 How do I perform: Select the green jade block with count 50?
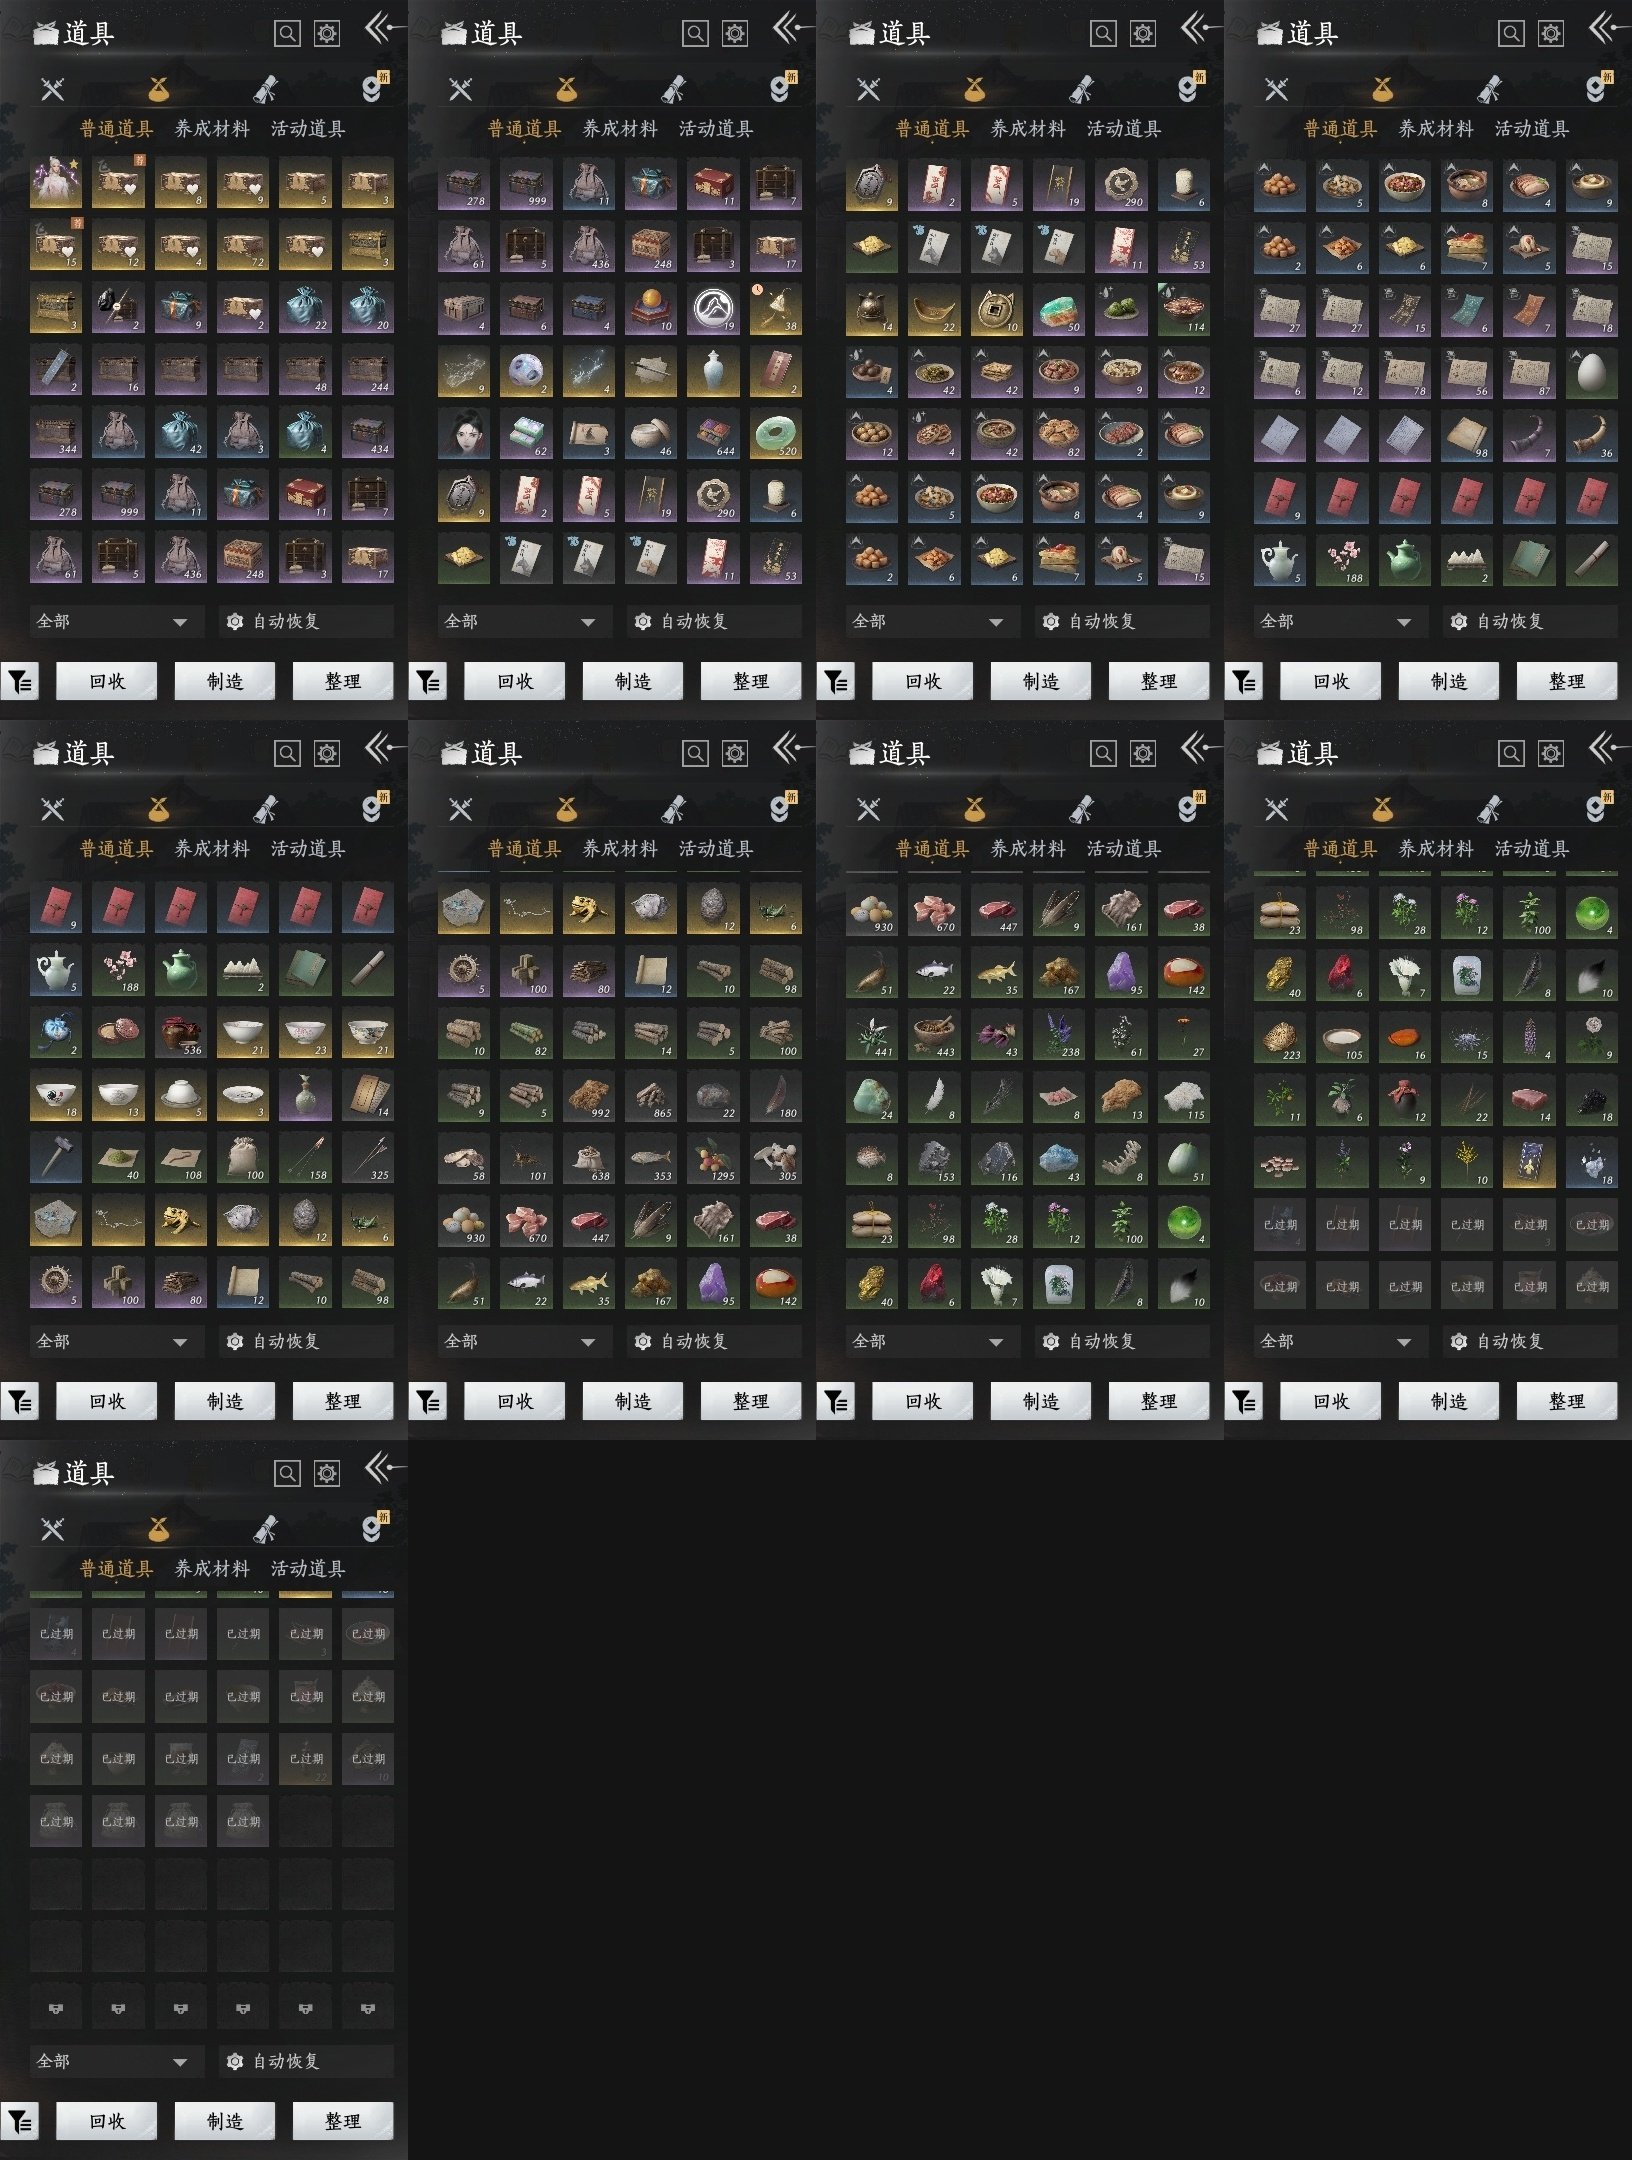1058,309
